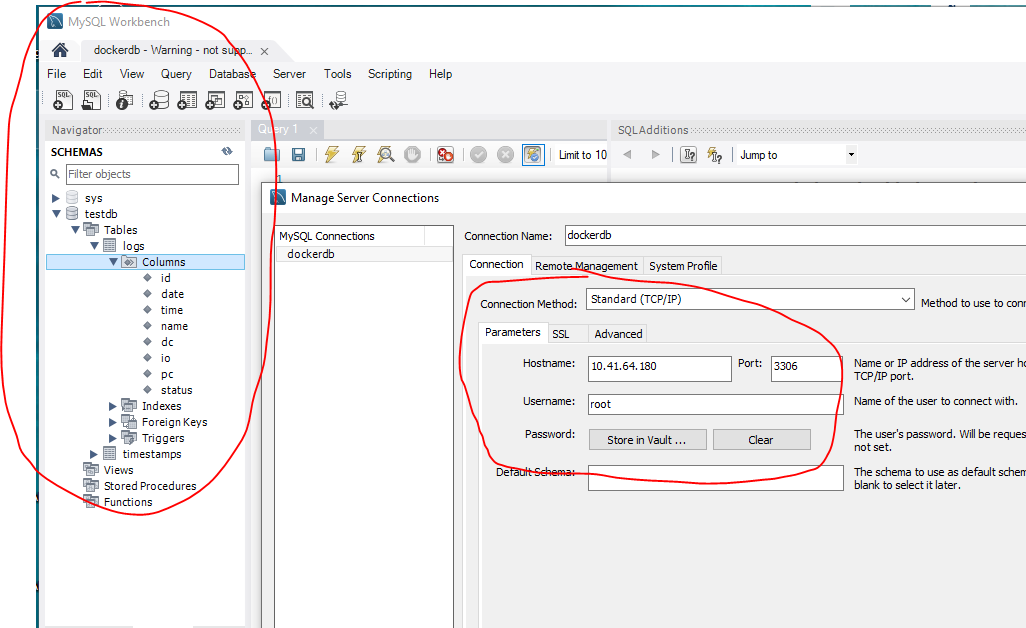Select the Advanced parameters tab
The height and width of the screenshot is (628, 1026).
[618, 334]
